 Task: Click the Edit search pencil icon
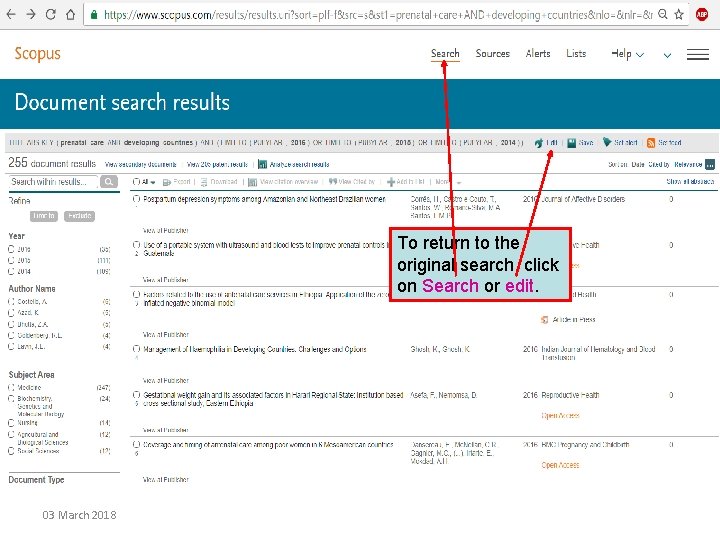539,143
